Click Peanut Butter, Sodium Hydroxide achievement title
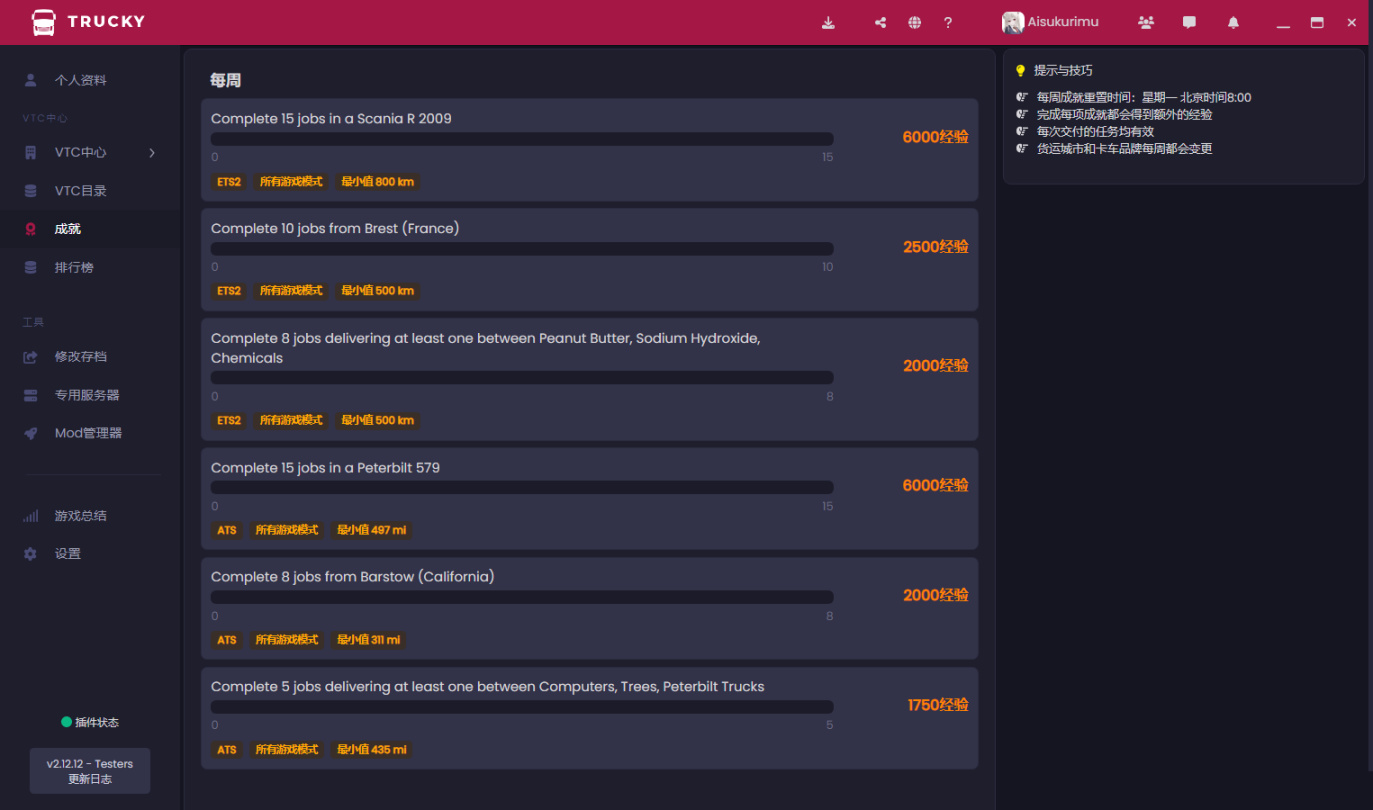Screen dimensions: 1373x810 coord(486,348)
